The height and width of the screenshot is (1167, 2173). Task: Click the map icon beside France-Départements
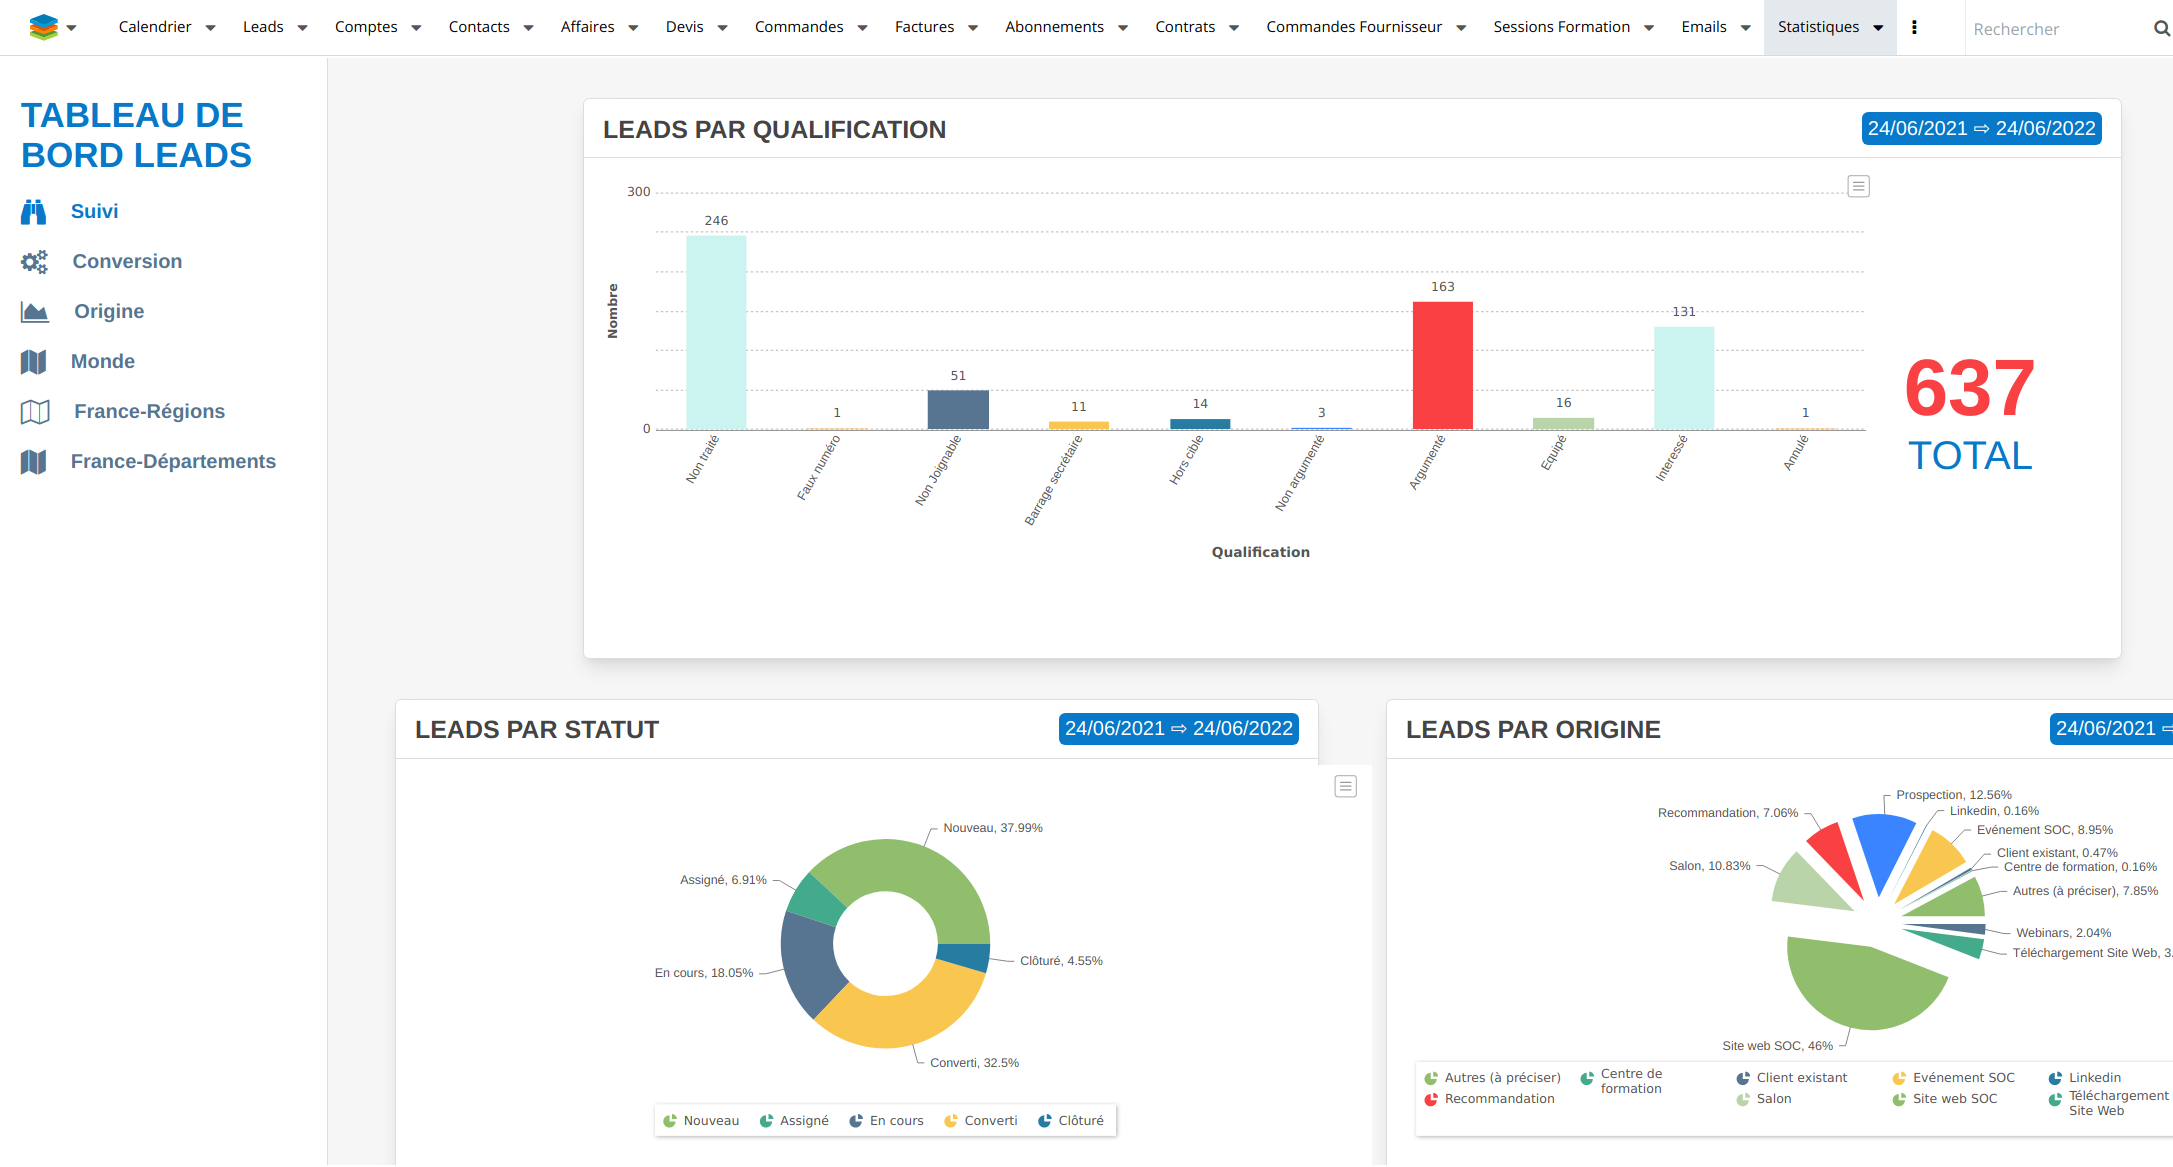(34, 462)
